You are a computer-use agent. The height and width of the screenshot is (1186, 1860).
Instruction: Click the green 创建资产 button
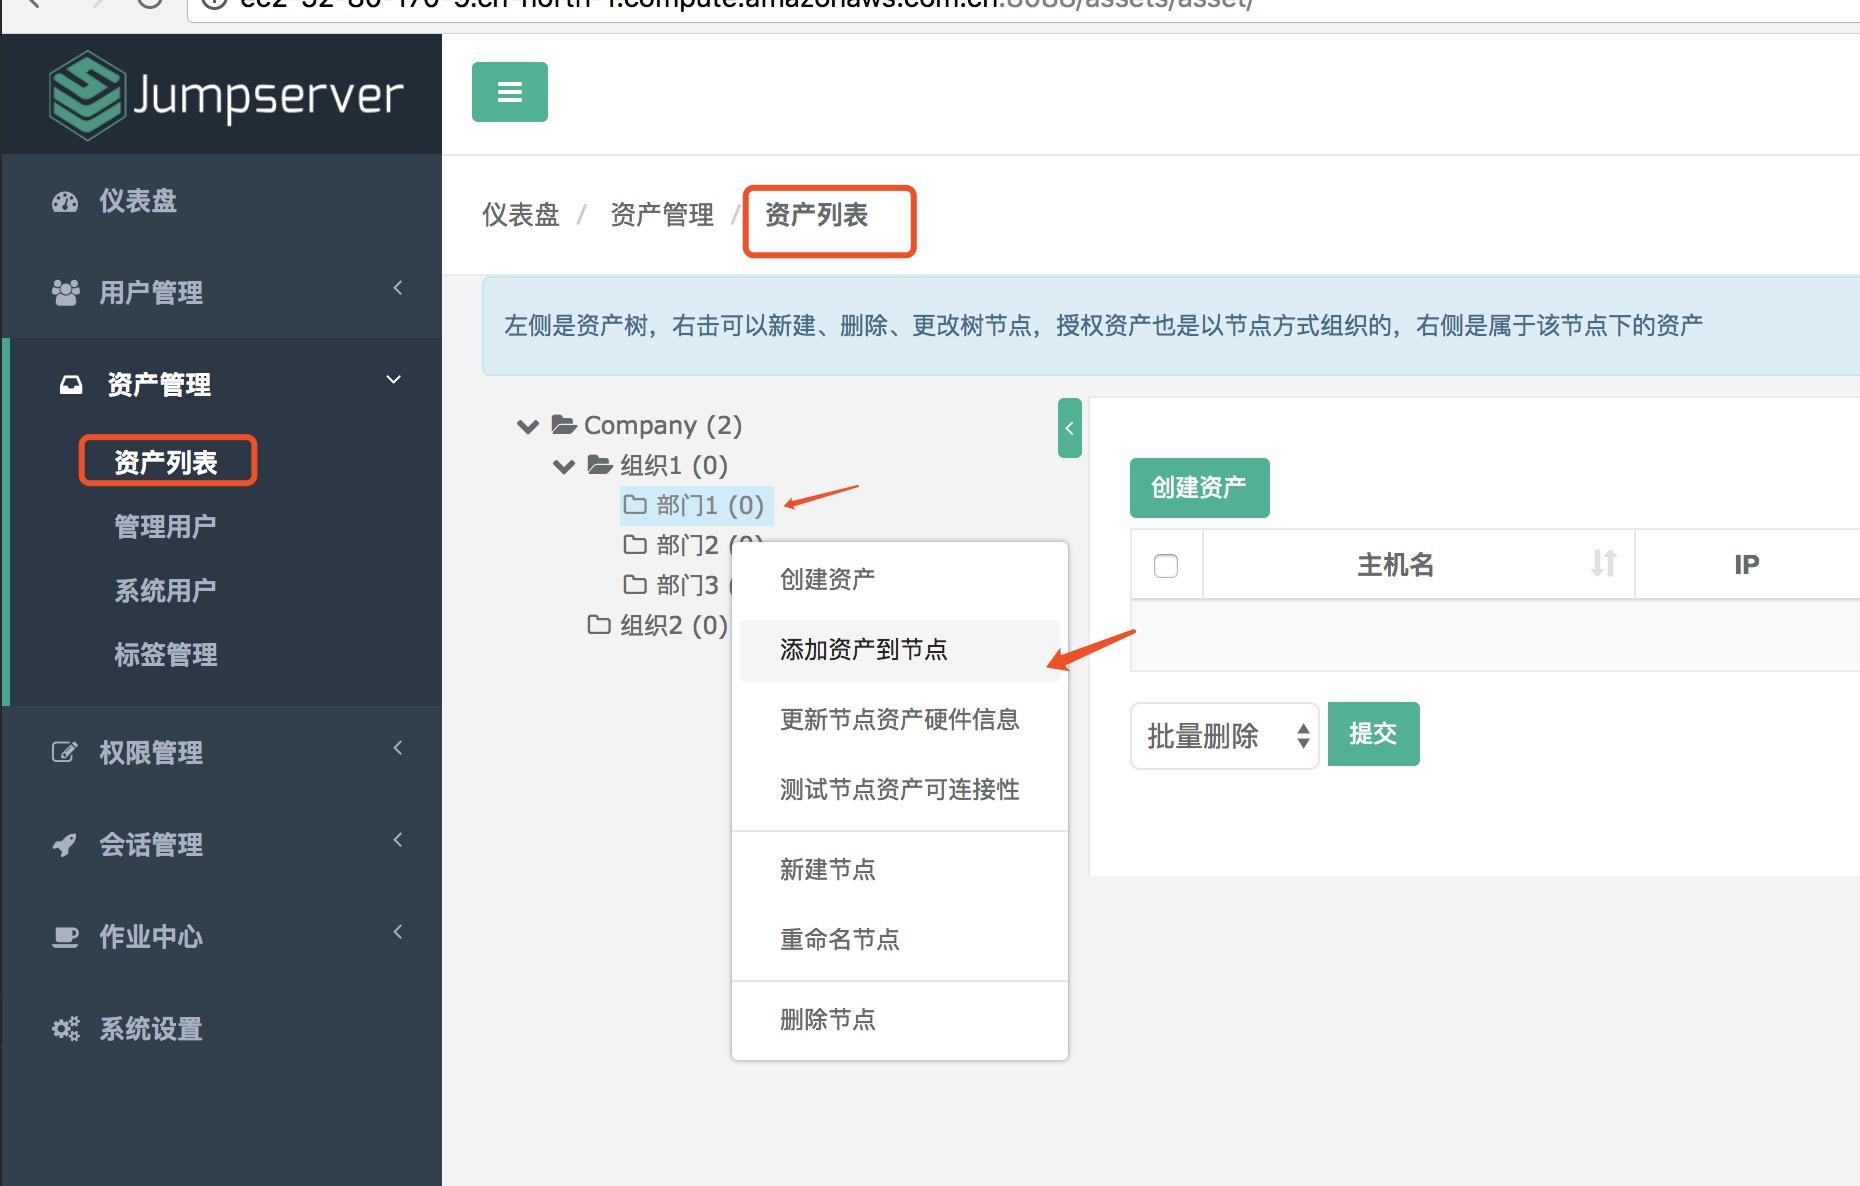1200,488
